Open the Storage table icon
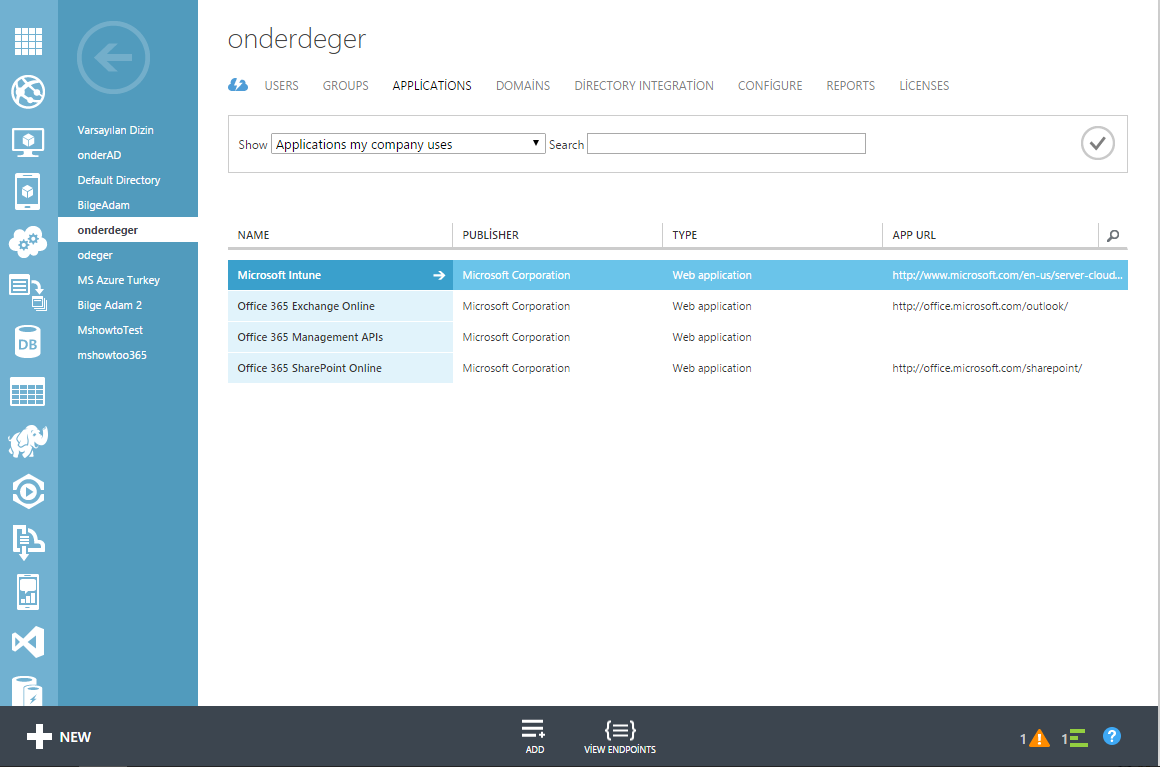1160x767 pixels. pos(28,392)
